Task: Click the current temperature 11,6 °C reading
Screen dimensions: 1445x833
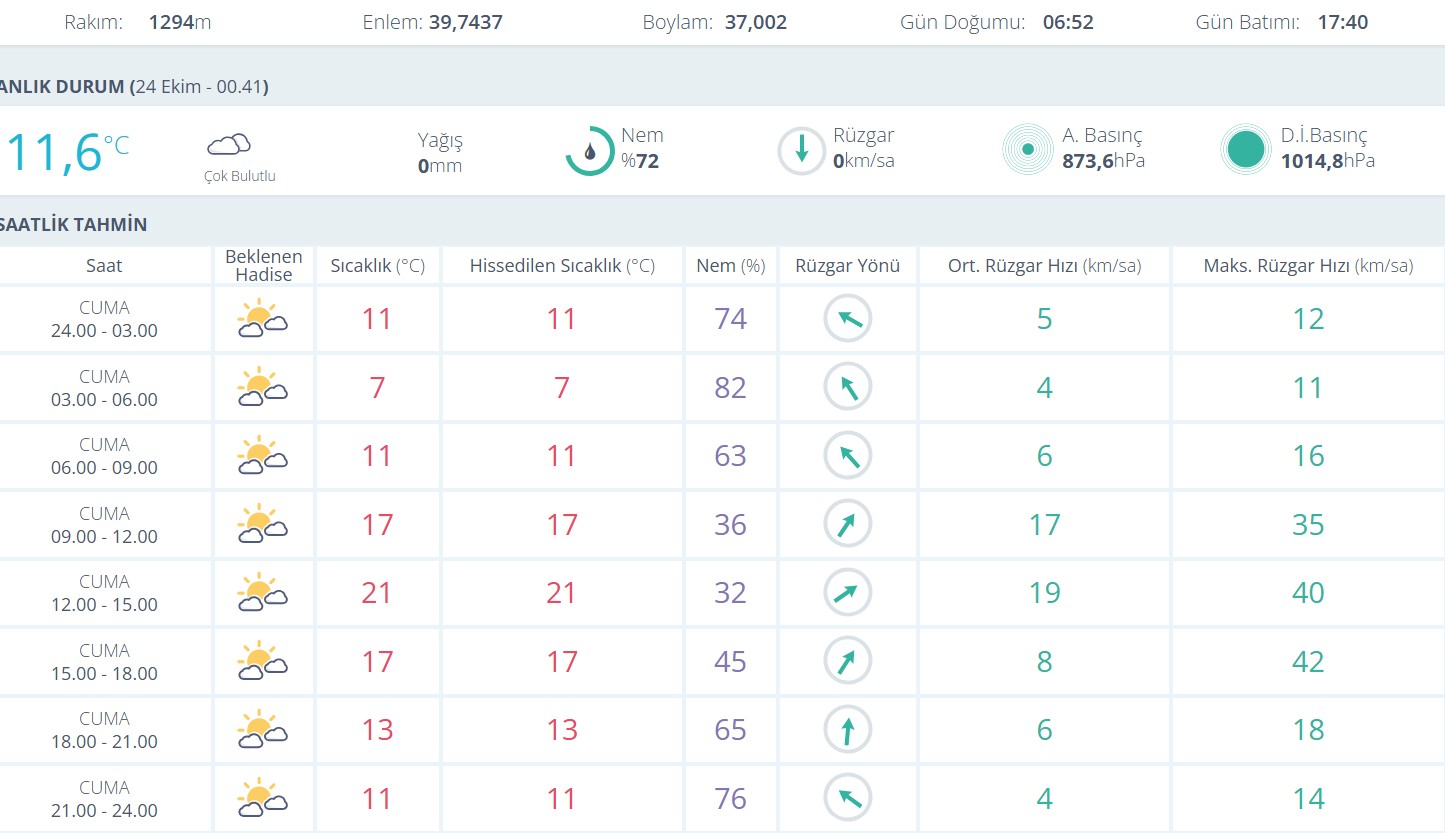Action: [x=66, y=152]
